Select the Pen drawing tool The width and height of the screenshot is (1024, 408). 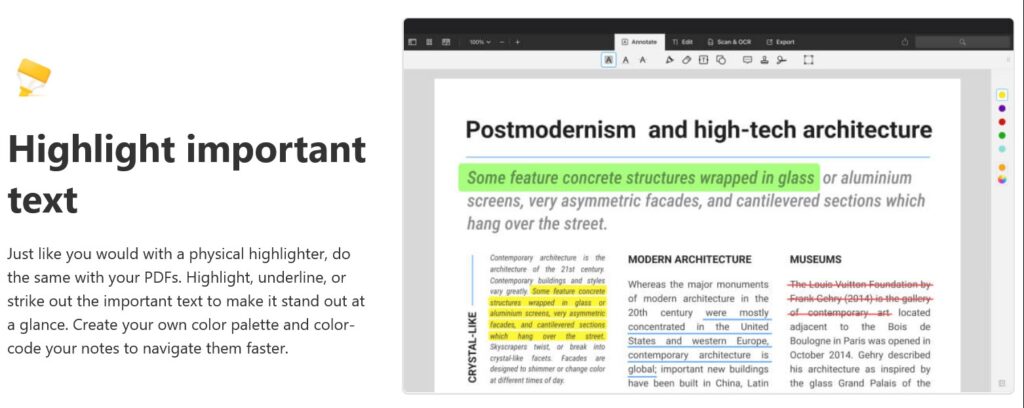pyautogui.click(x=669, y=60)
